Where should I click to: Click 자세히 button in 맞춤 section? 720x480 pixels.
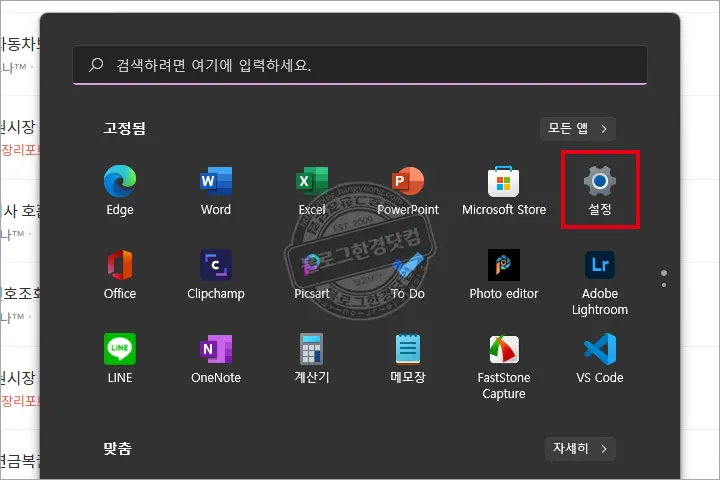tap(580, 448)
